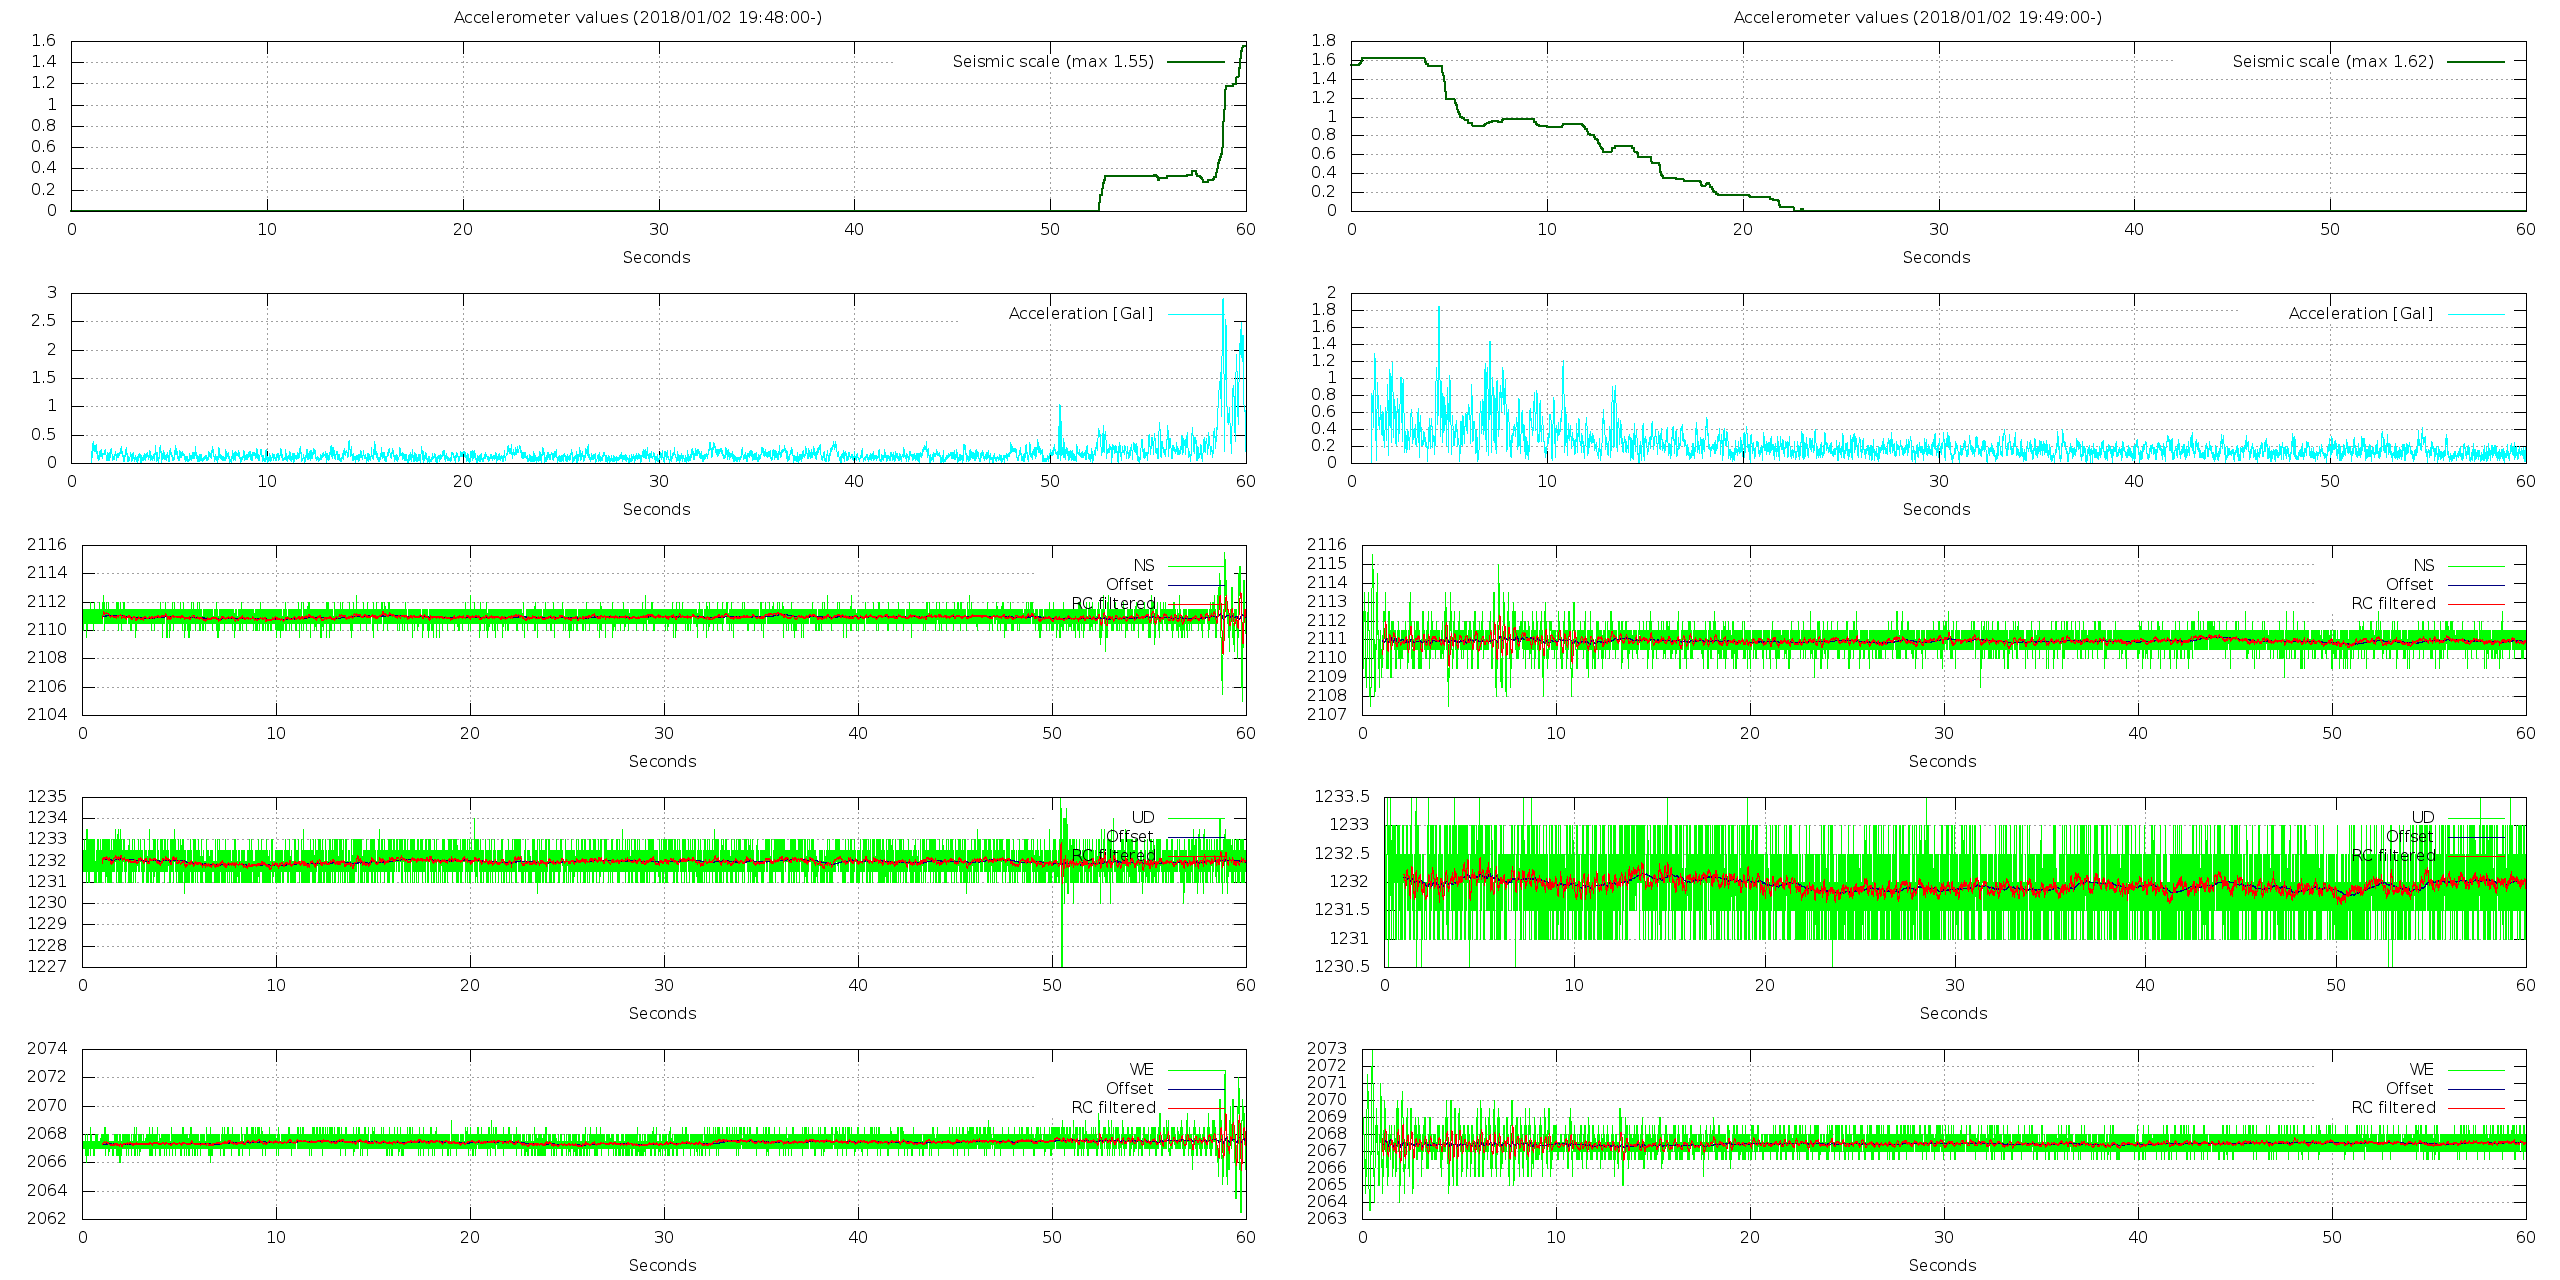
Task: Click the WE legend label in the left plot
Action: (x=1142, y=1069)
